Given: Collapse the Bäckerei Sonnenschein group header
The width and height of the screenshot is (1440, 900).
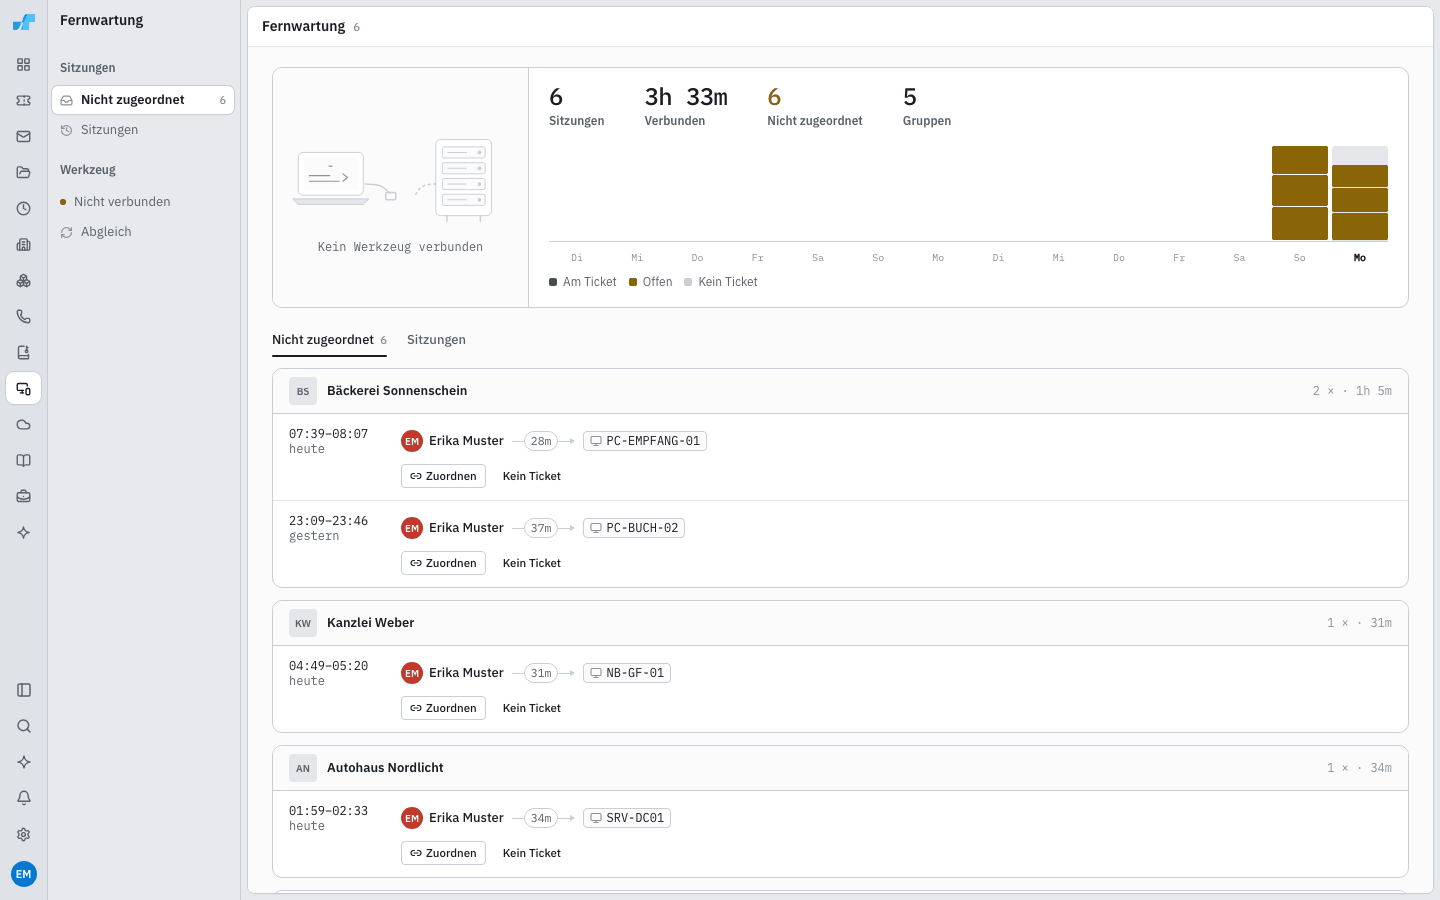Looking at the screenshot, I should tap(840, 391).
